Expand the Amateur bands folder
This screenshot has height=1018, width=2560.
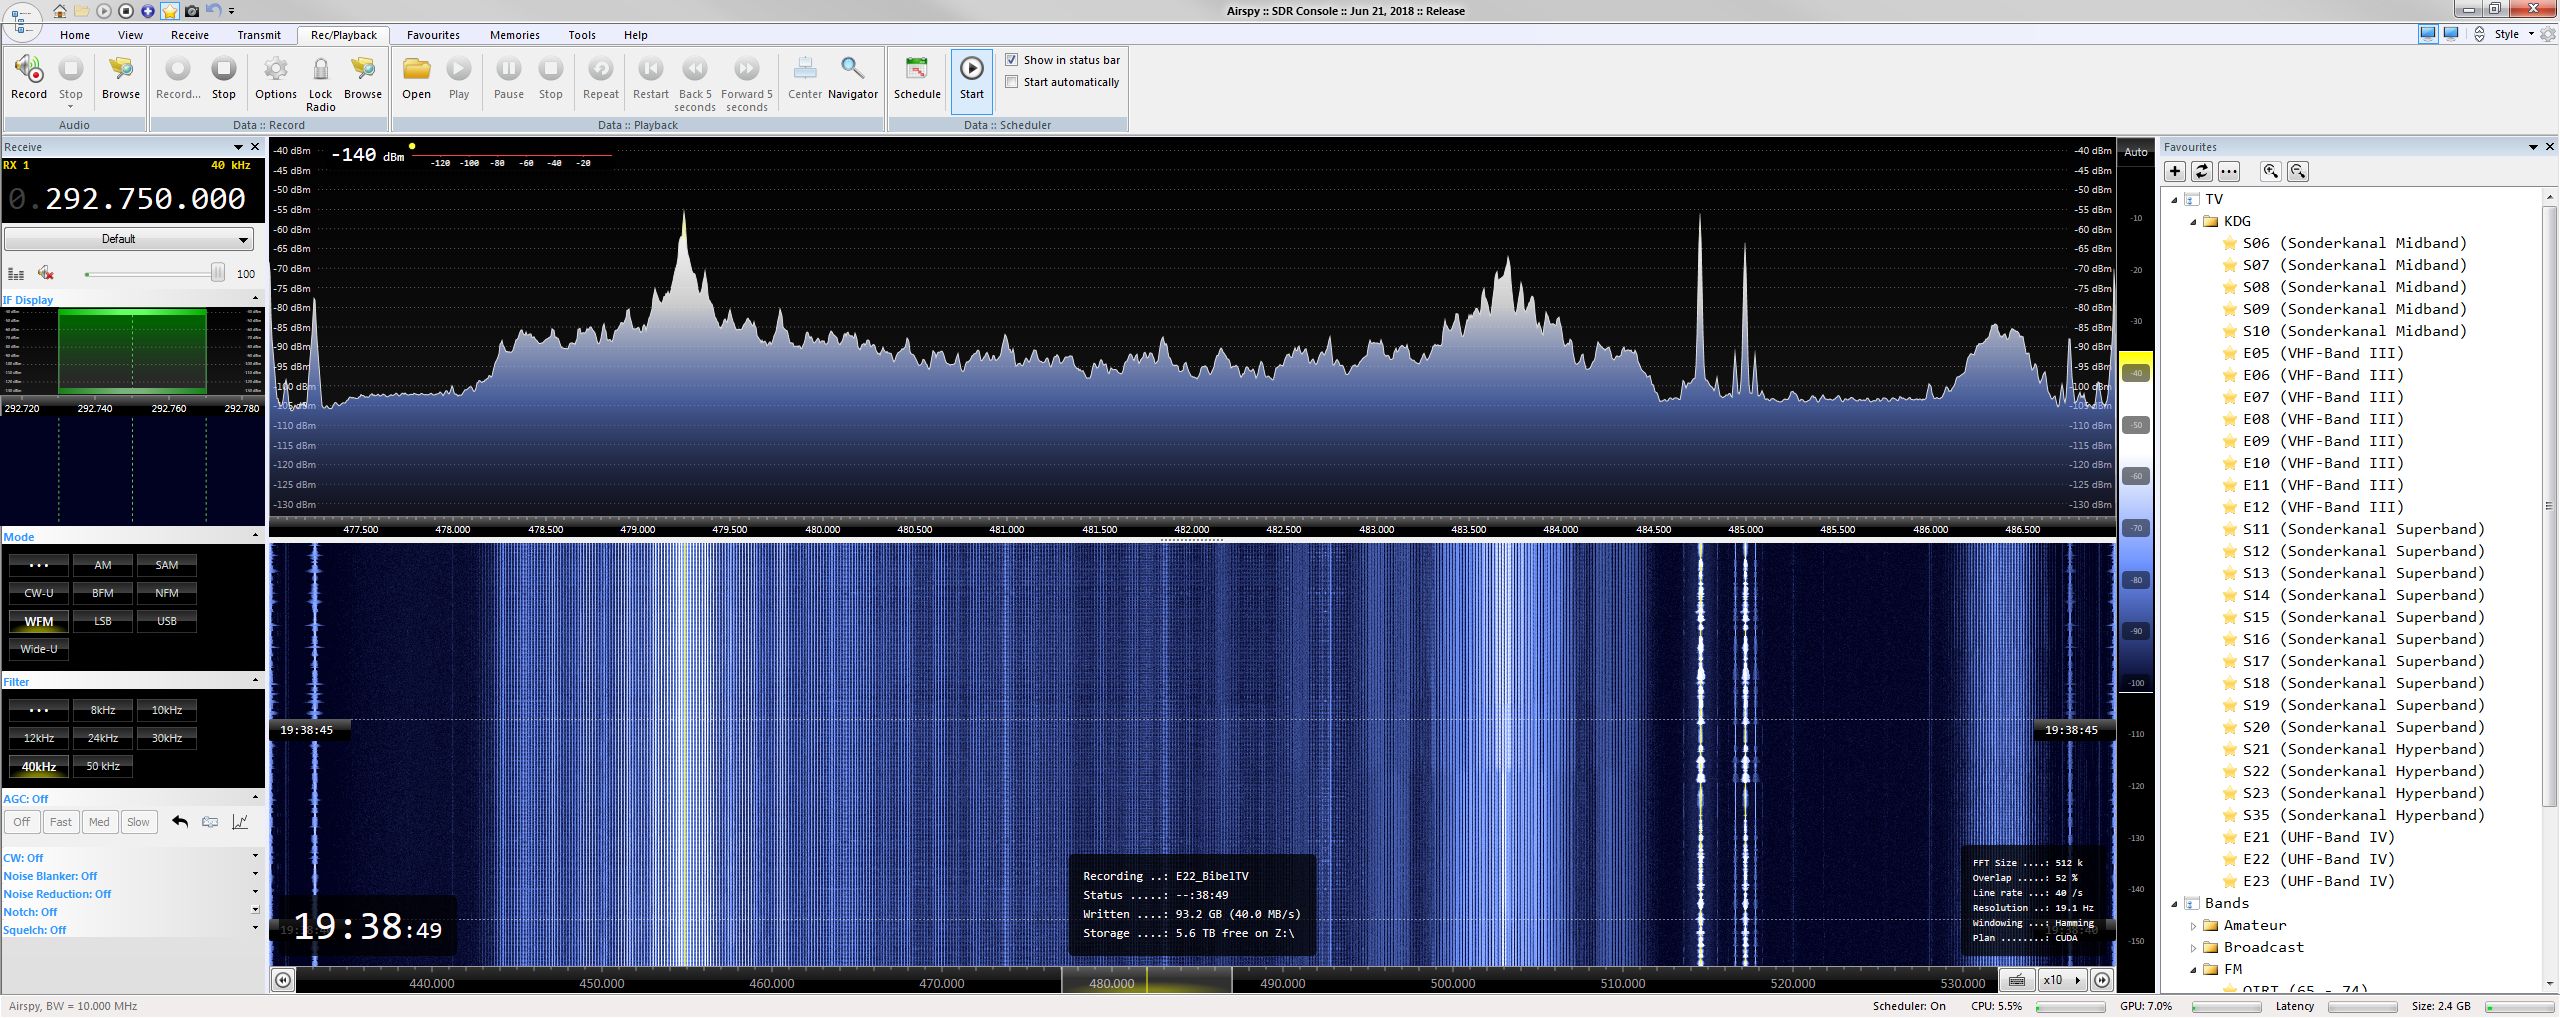[2194, 926]
